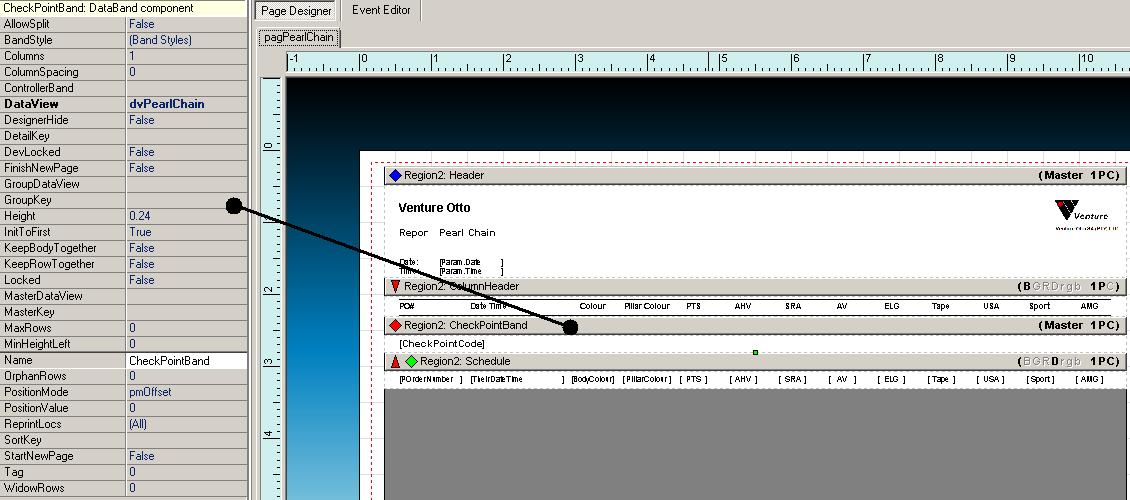Image resolution: width=1130 pixels, height=500 pixels.
Task: Click the Columns value 1
Action: [x=187, y=55]
